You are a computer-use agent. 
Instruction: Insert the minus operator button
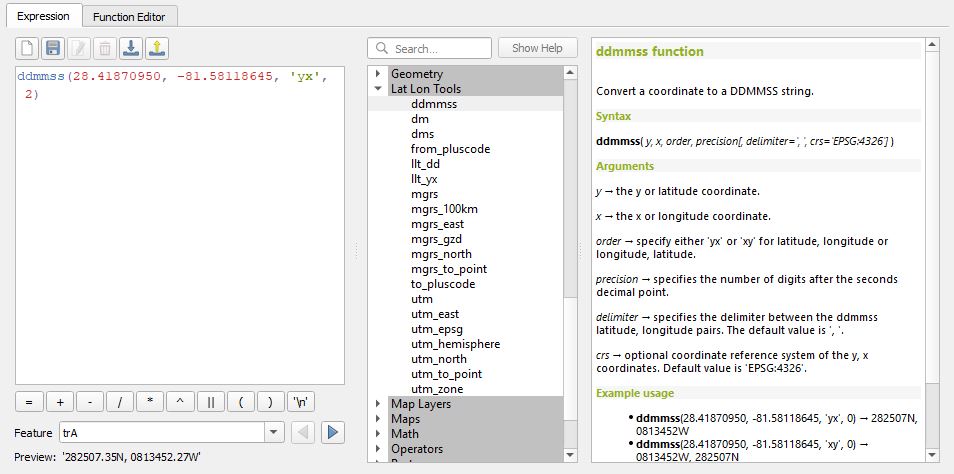tap(90, 402)
